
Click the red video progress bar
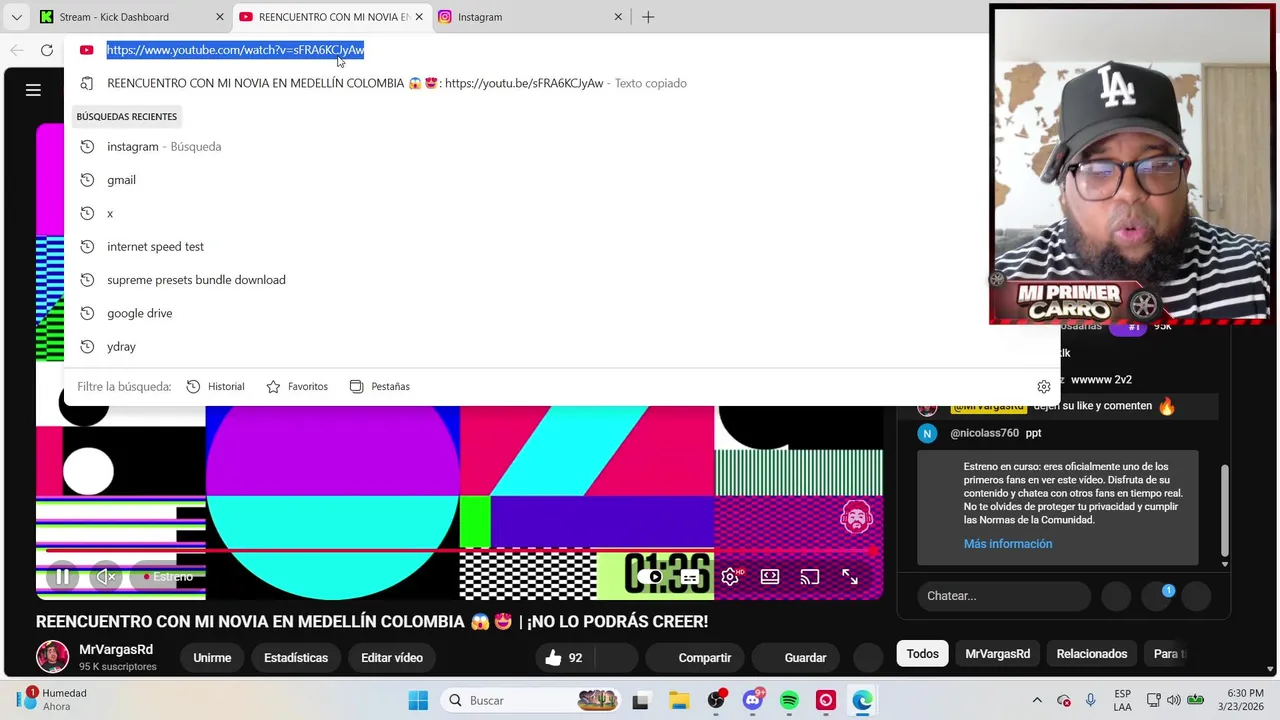(460, 551)
